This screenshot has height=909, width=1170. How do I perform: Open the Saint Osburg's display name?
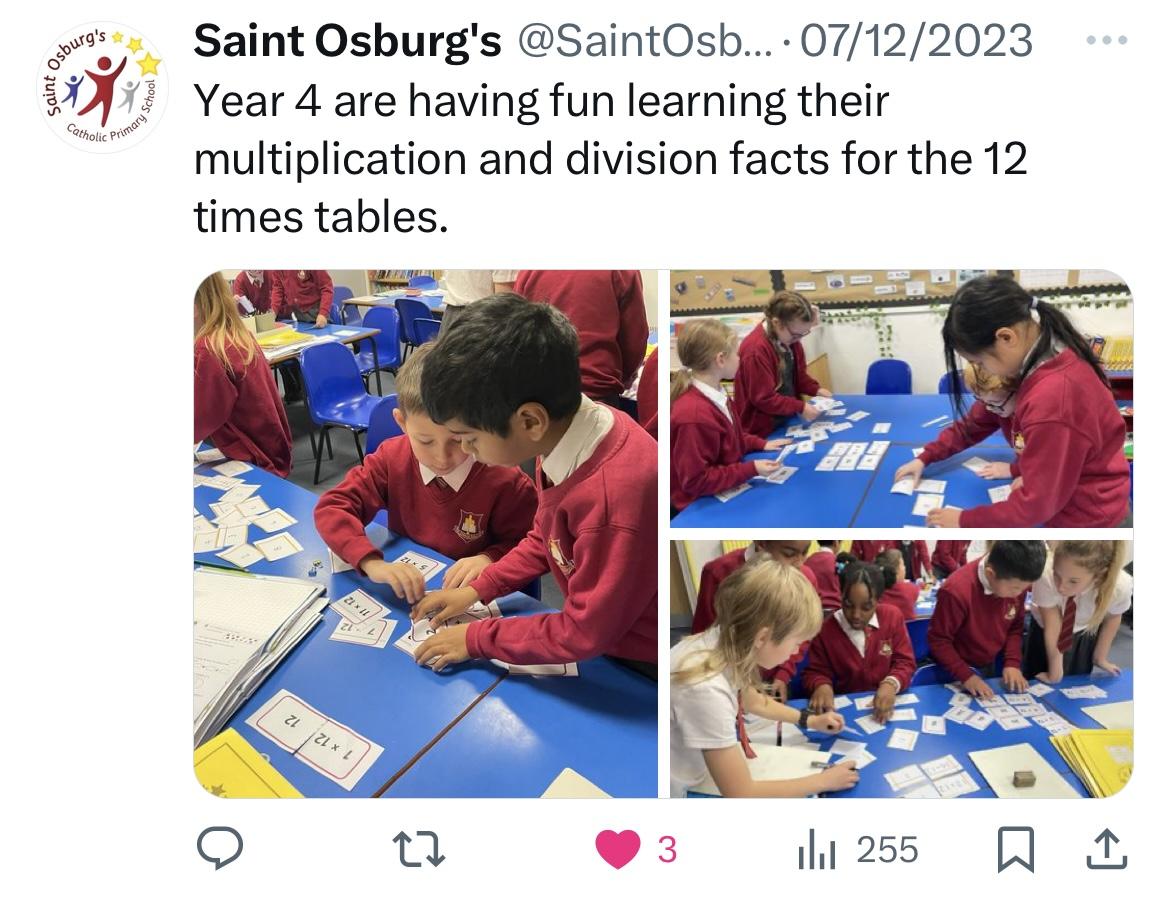click(x=348, y=40)
